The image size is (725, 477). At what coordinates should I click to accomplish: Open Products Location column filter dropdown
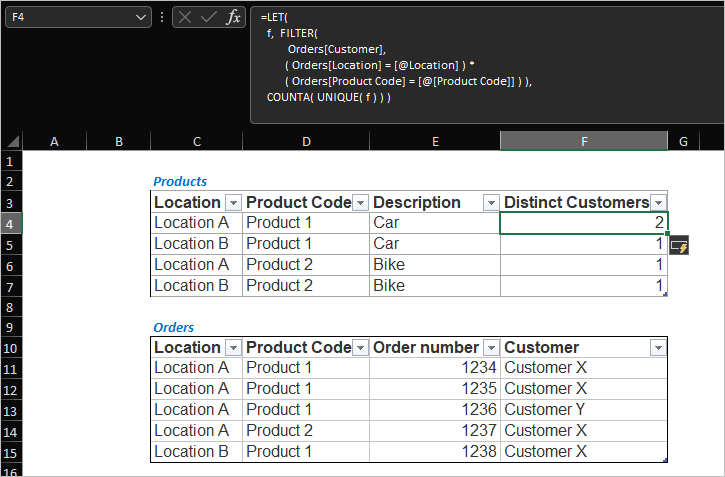point(232,202)
